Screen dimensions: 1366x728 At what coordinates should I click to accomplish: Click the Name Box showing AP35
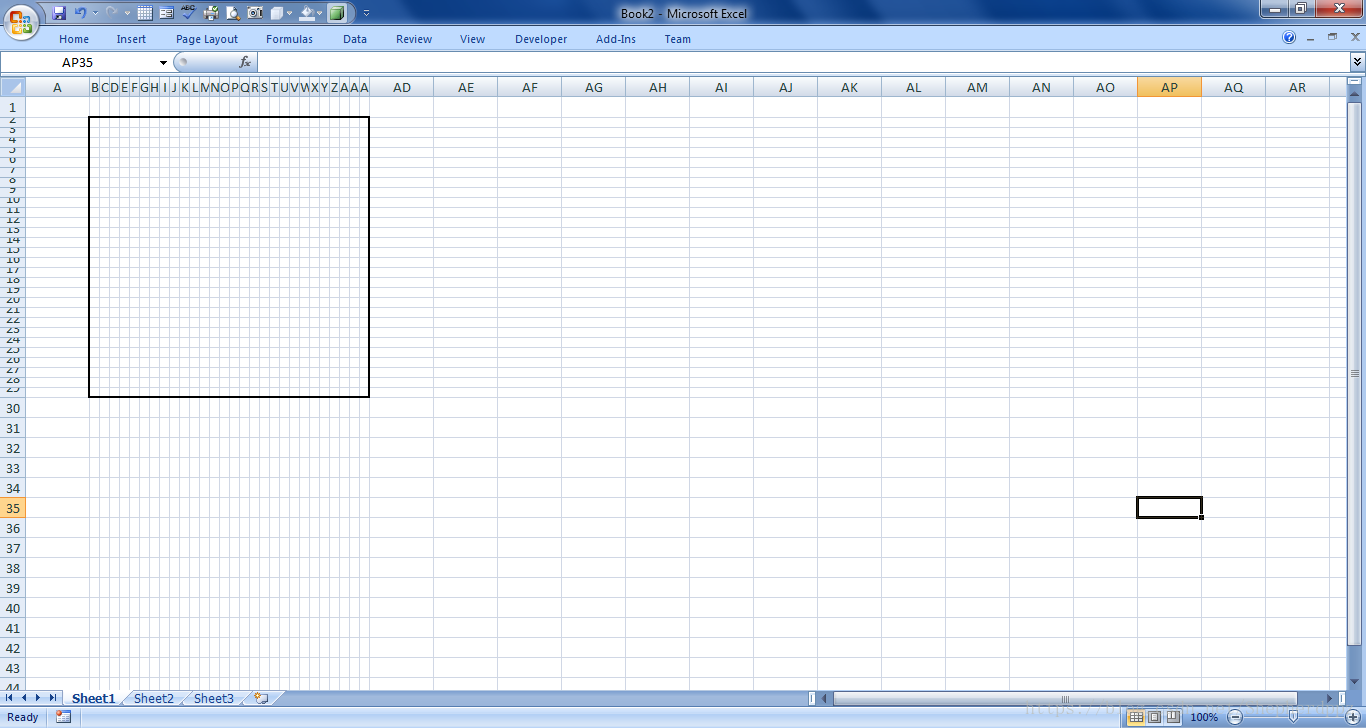tap(78, 62)
